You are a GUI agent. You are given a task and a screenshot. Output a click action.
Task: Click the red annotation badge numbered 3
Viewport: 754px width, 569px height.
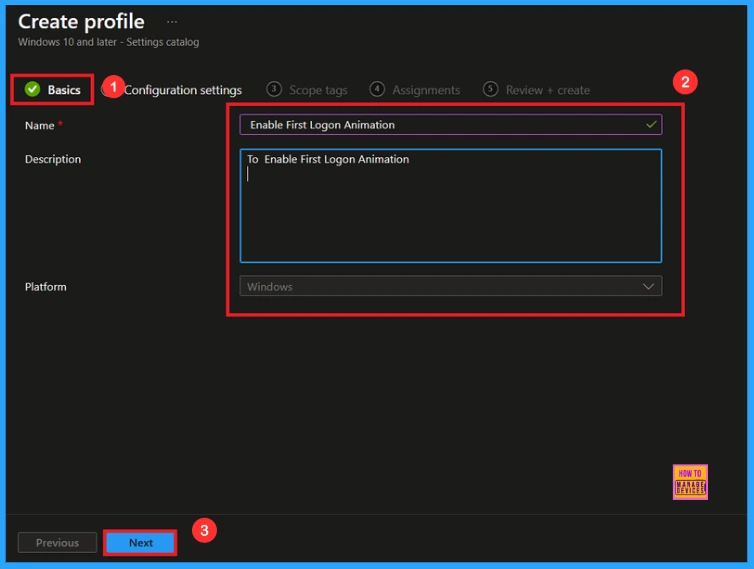[203, 531]
